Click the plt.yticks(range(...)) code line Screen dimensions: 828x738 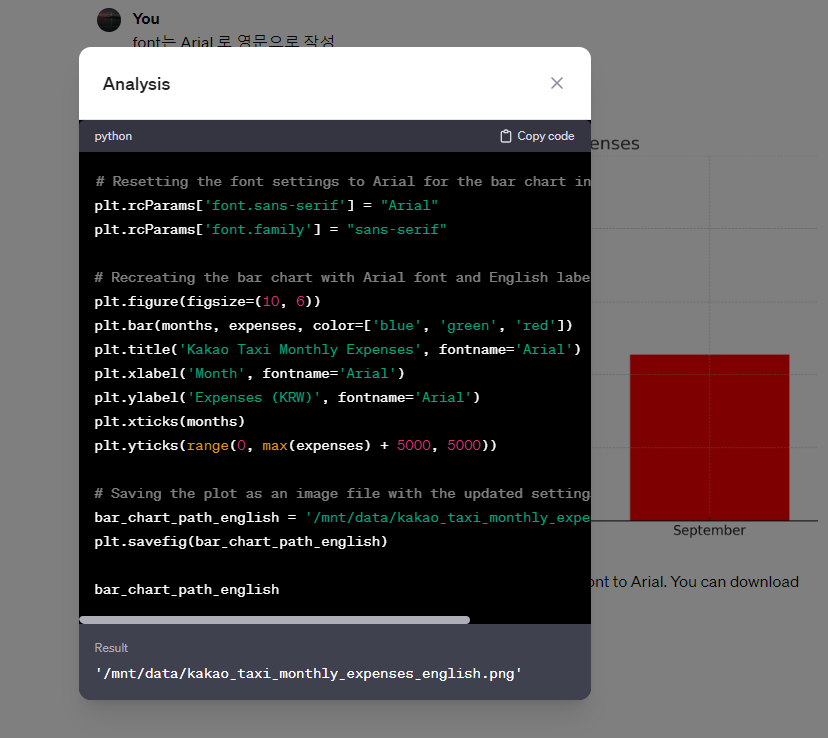pyautogui.click(x=295, y=446)
